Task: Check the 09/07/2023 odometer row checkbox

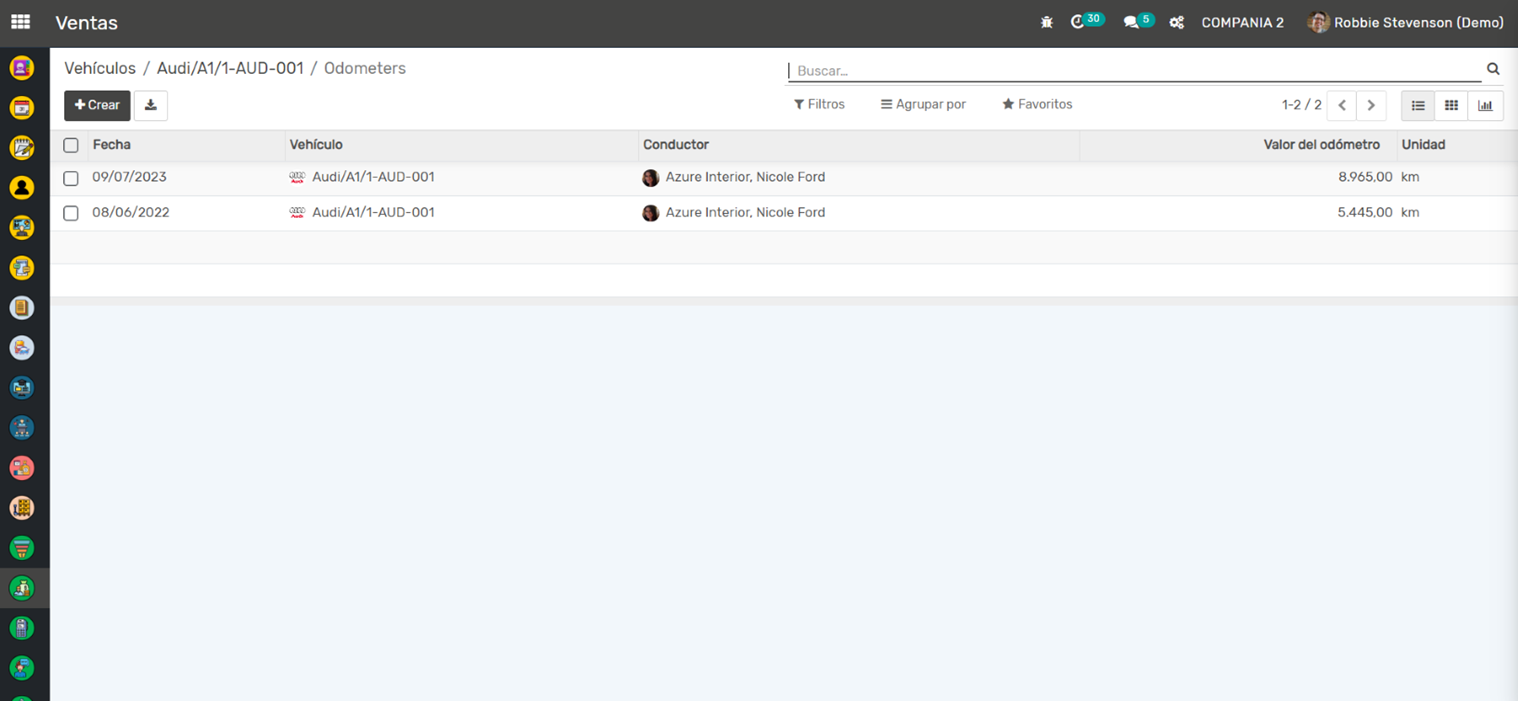Action: [x=71, y=178]
